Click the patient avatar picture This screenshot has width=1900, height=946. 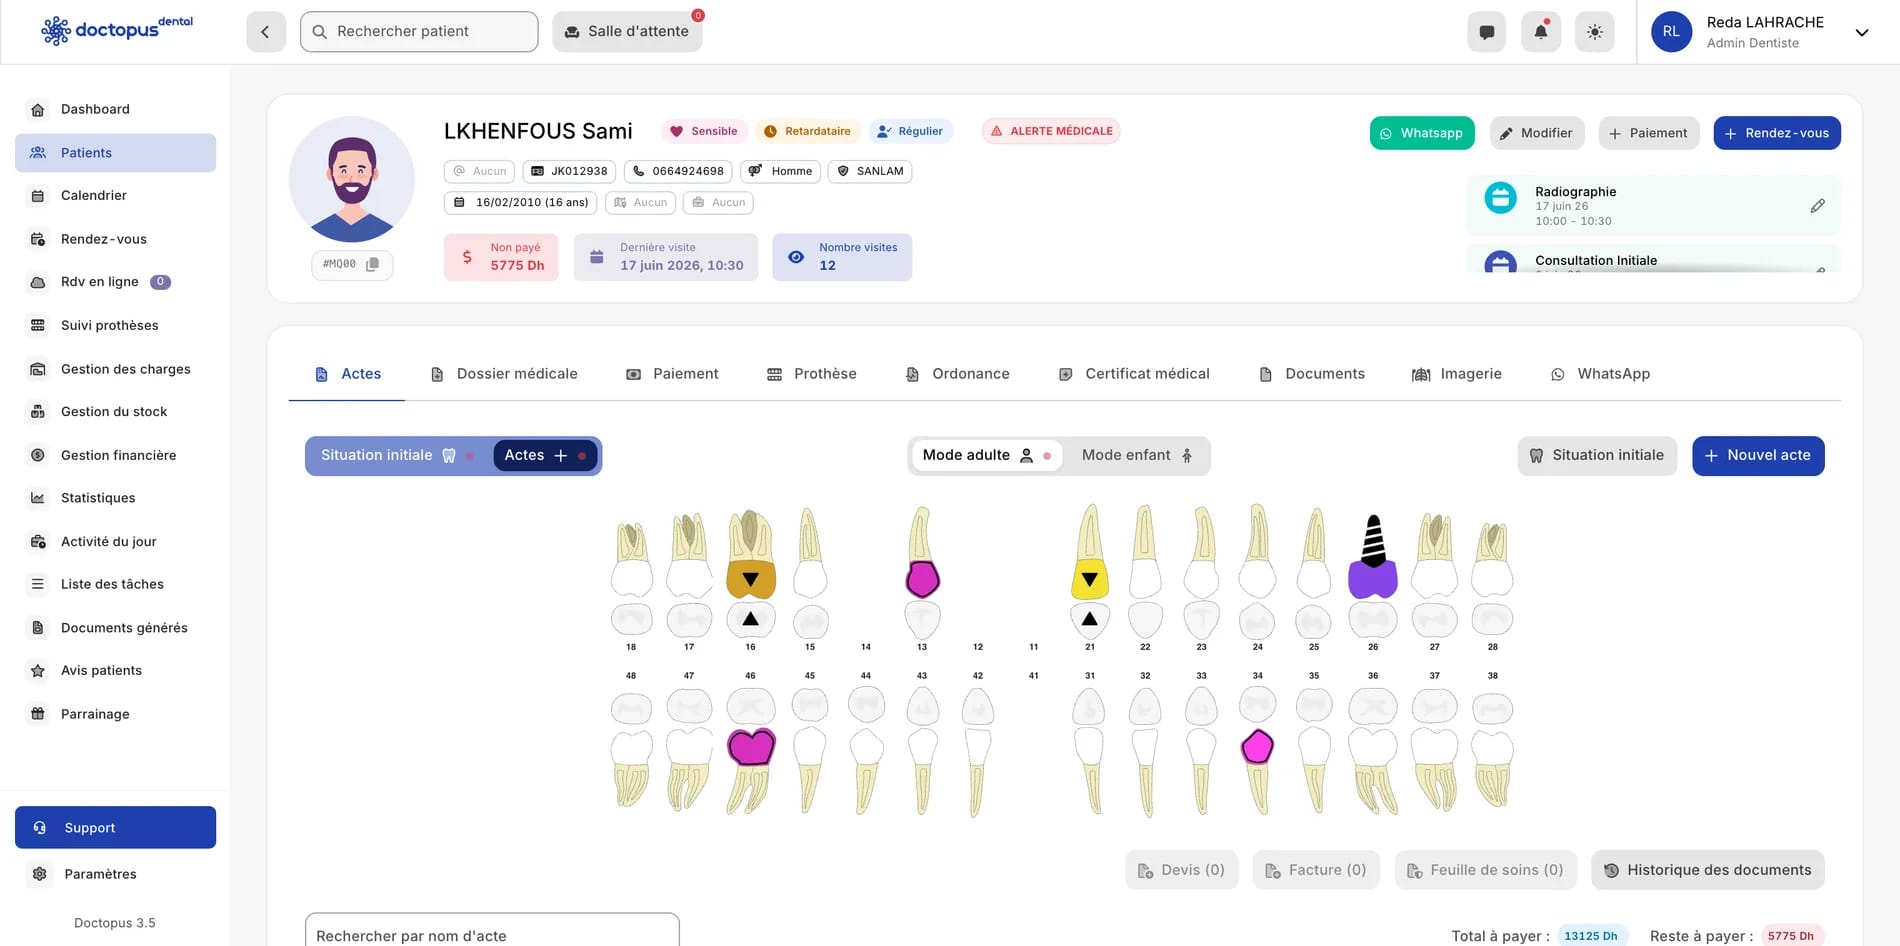[x=352, y=180]
